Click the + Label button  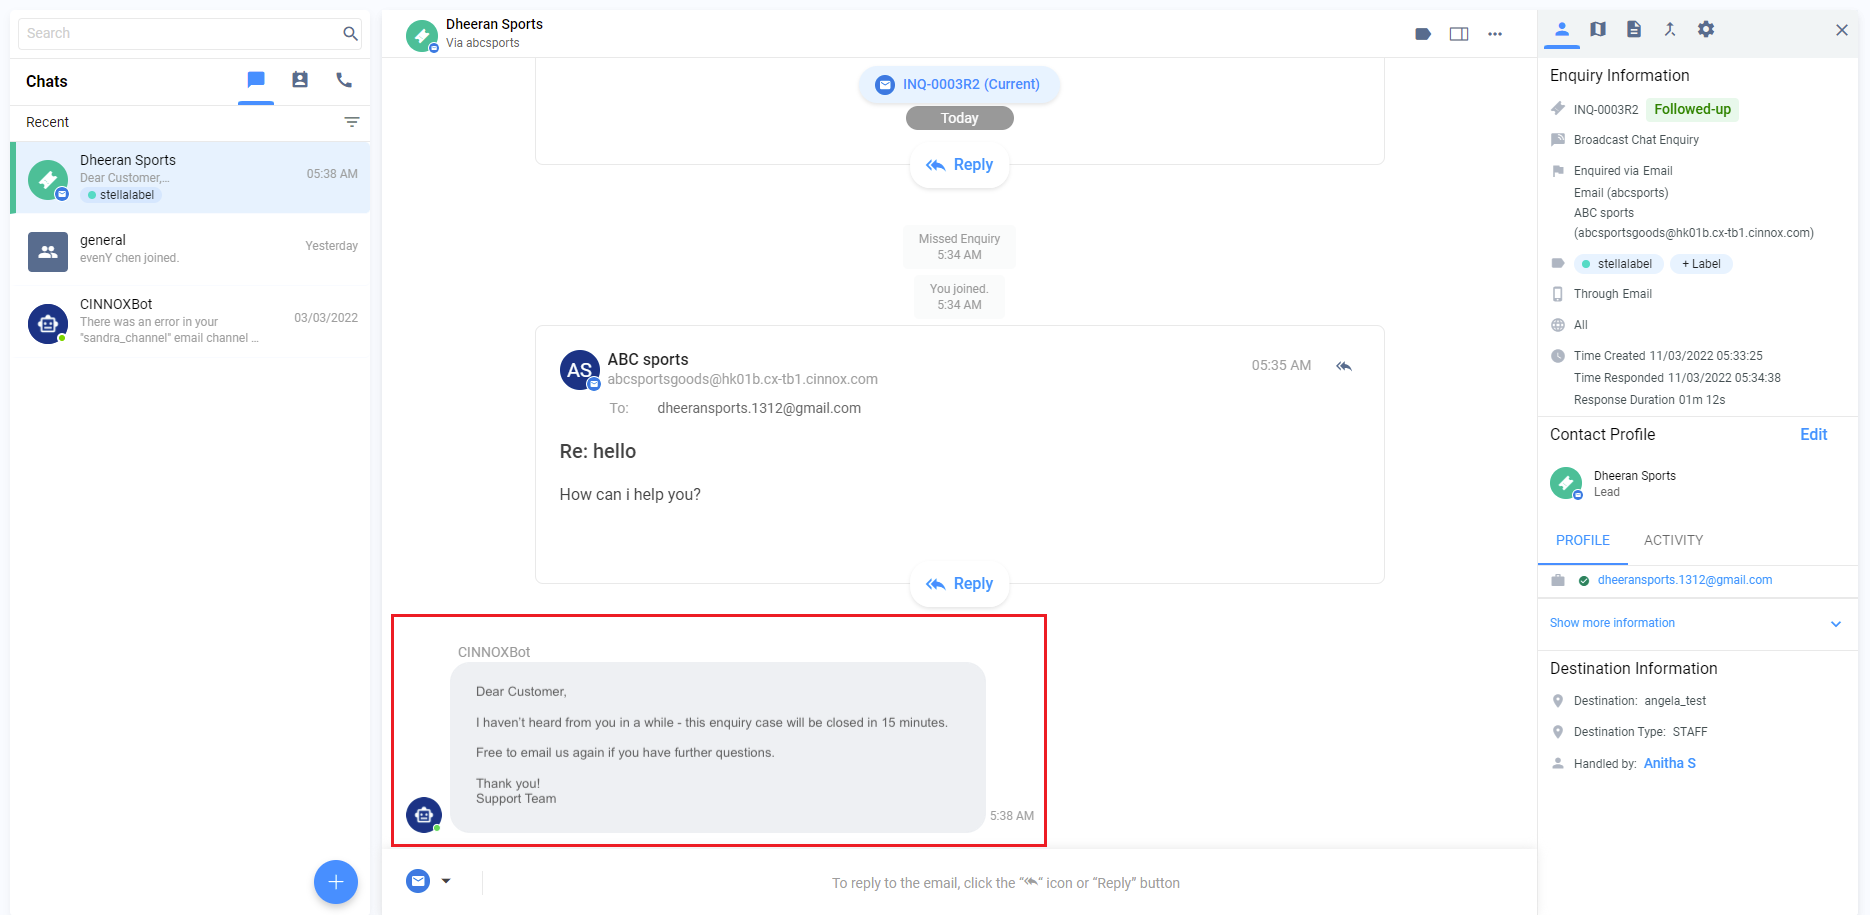(1701, 264)
